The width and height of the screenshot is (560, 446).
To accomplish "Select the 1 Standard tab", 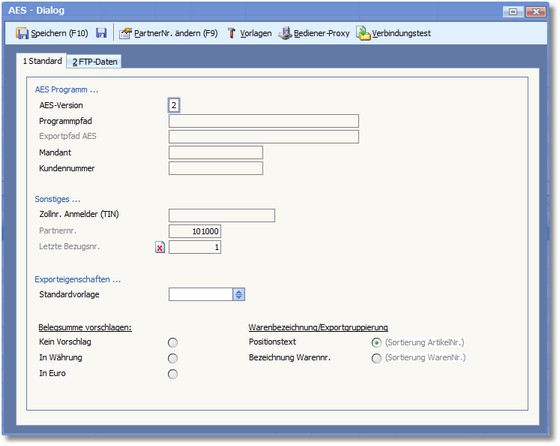I will (42, 61).
